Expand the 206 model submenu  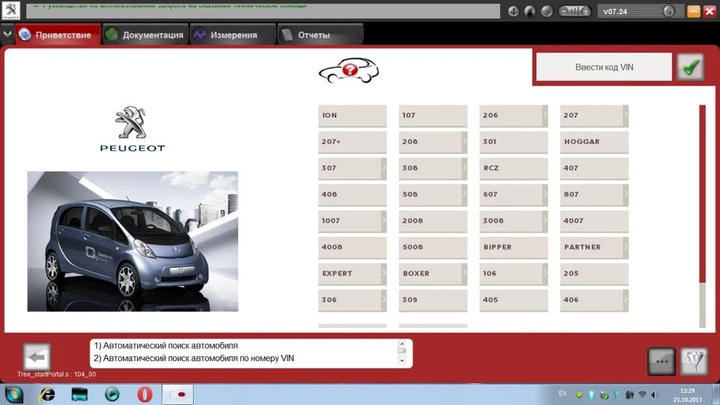point(545,116)
